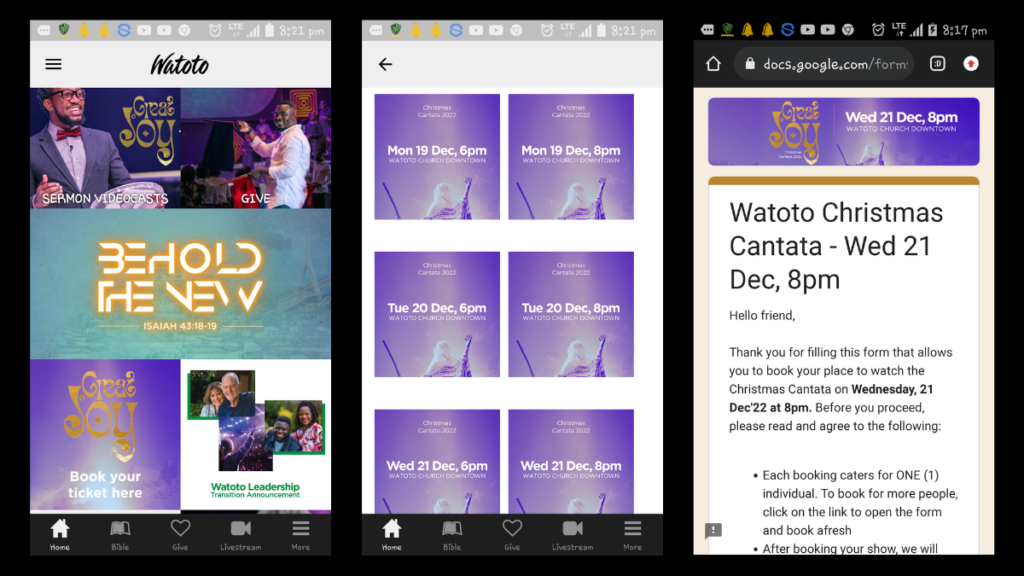
Task: Tap the Great Joy form header banner
Action: [844, 131]
